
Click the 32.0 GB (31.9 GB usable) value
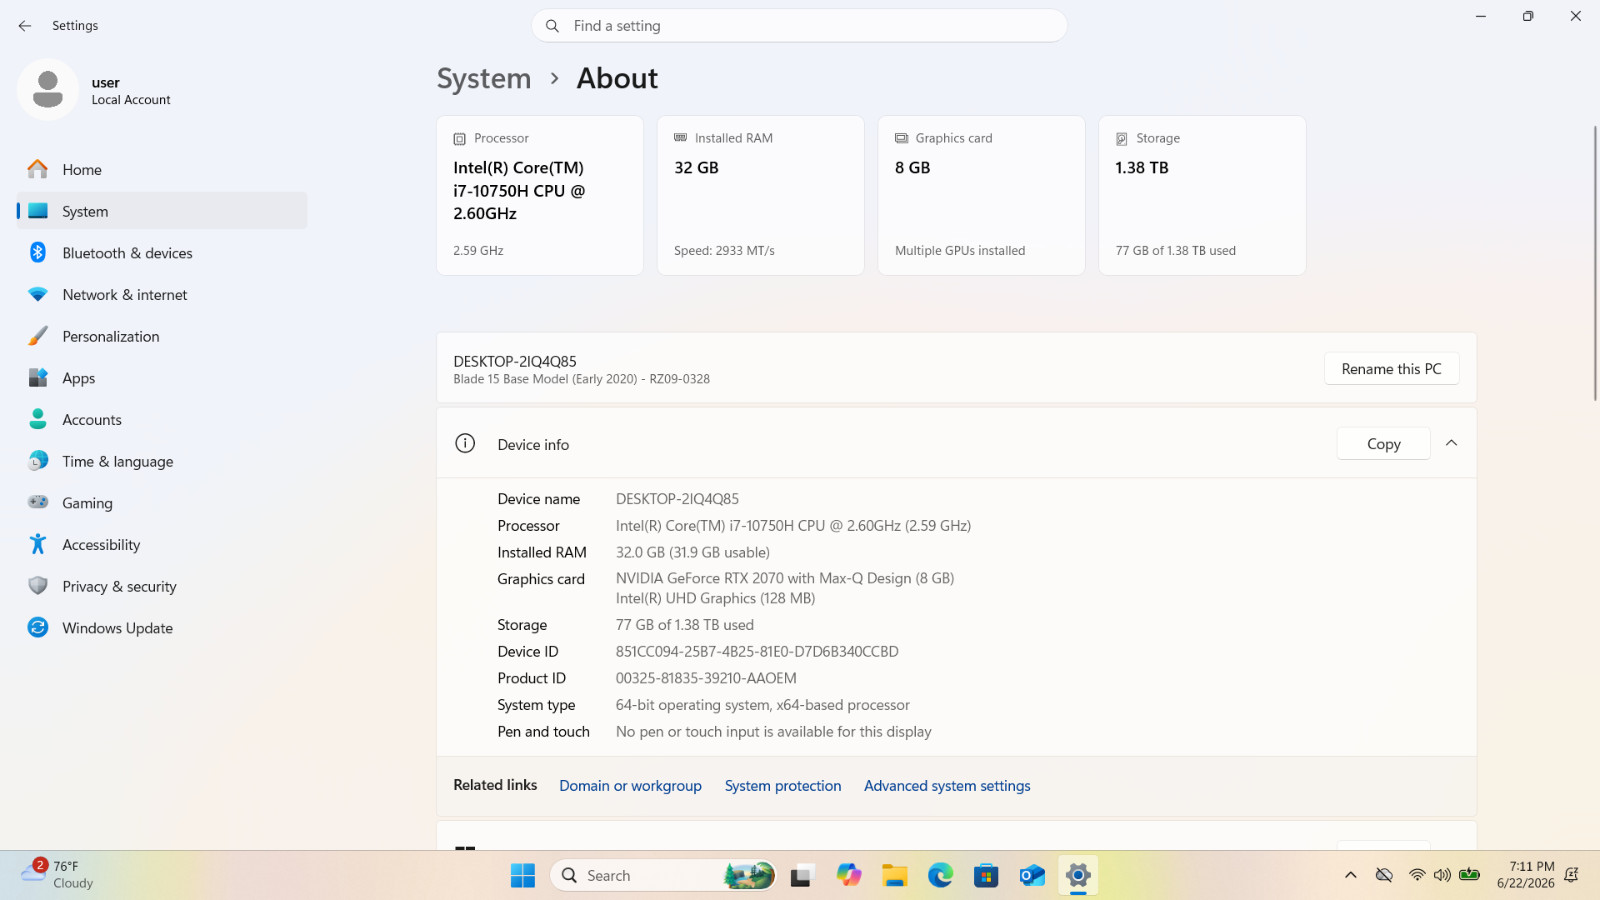pyautogui.click(x=693, y=552)
